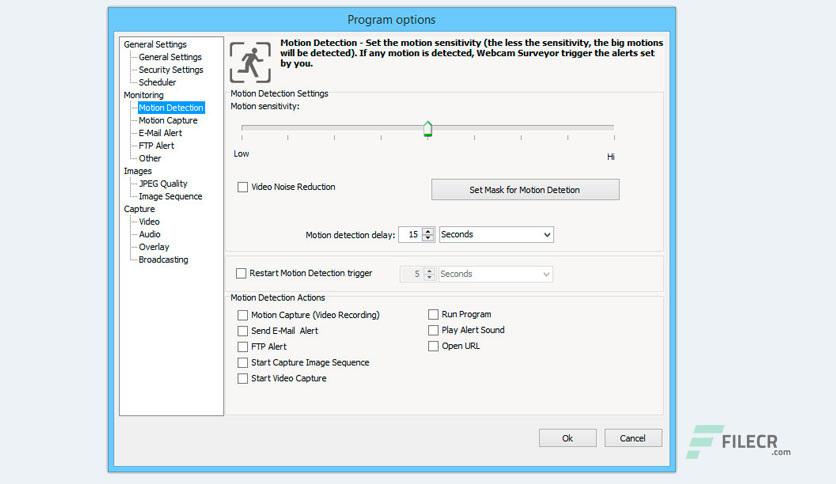Open the disabled restart trigger Seconds dropdown
Image resolution: width=836 pixels, height=484 pixels.
(495, 274)
